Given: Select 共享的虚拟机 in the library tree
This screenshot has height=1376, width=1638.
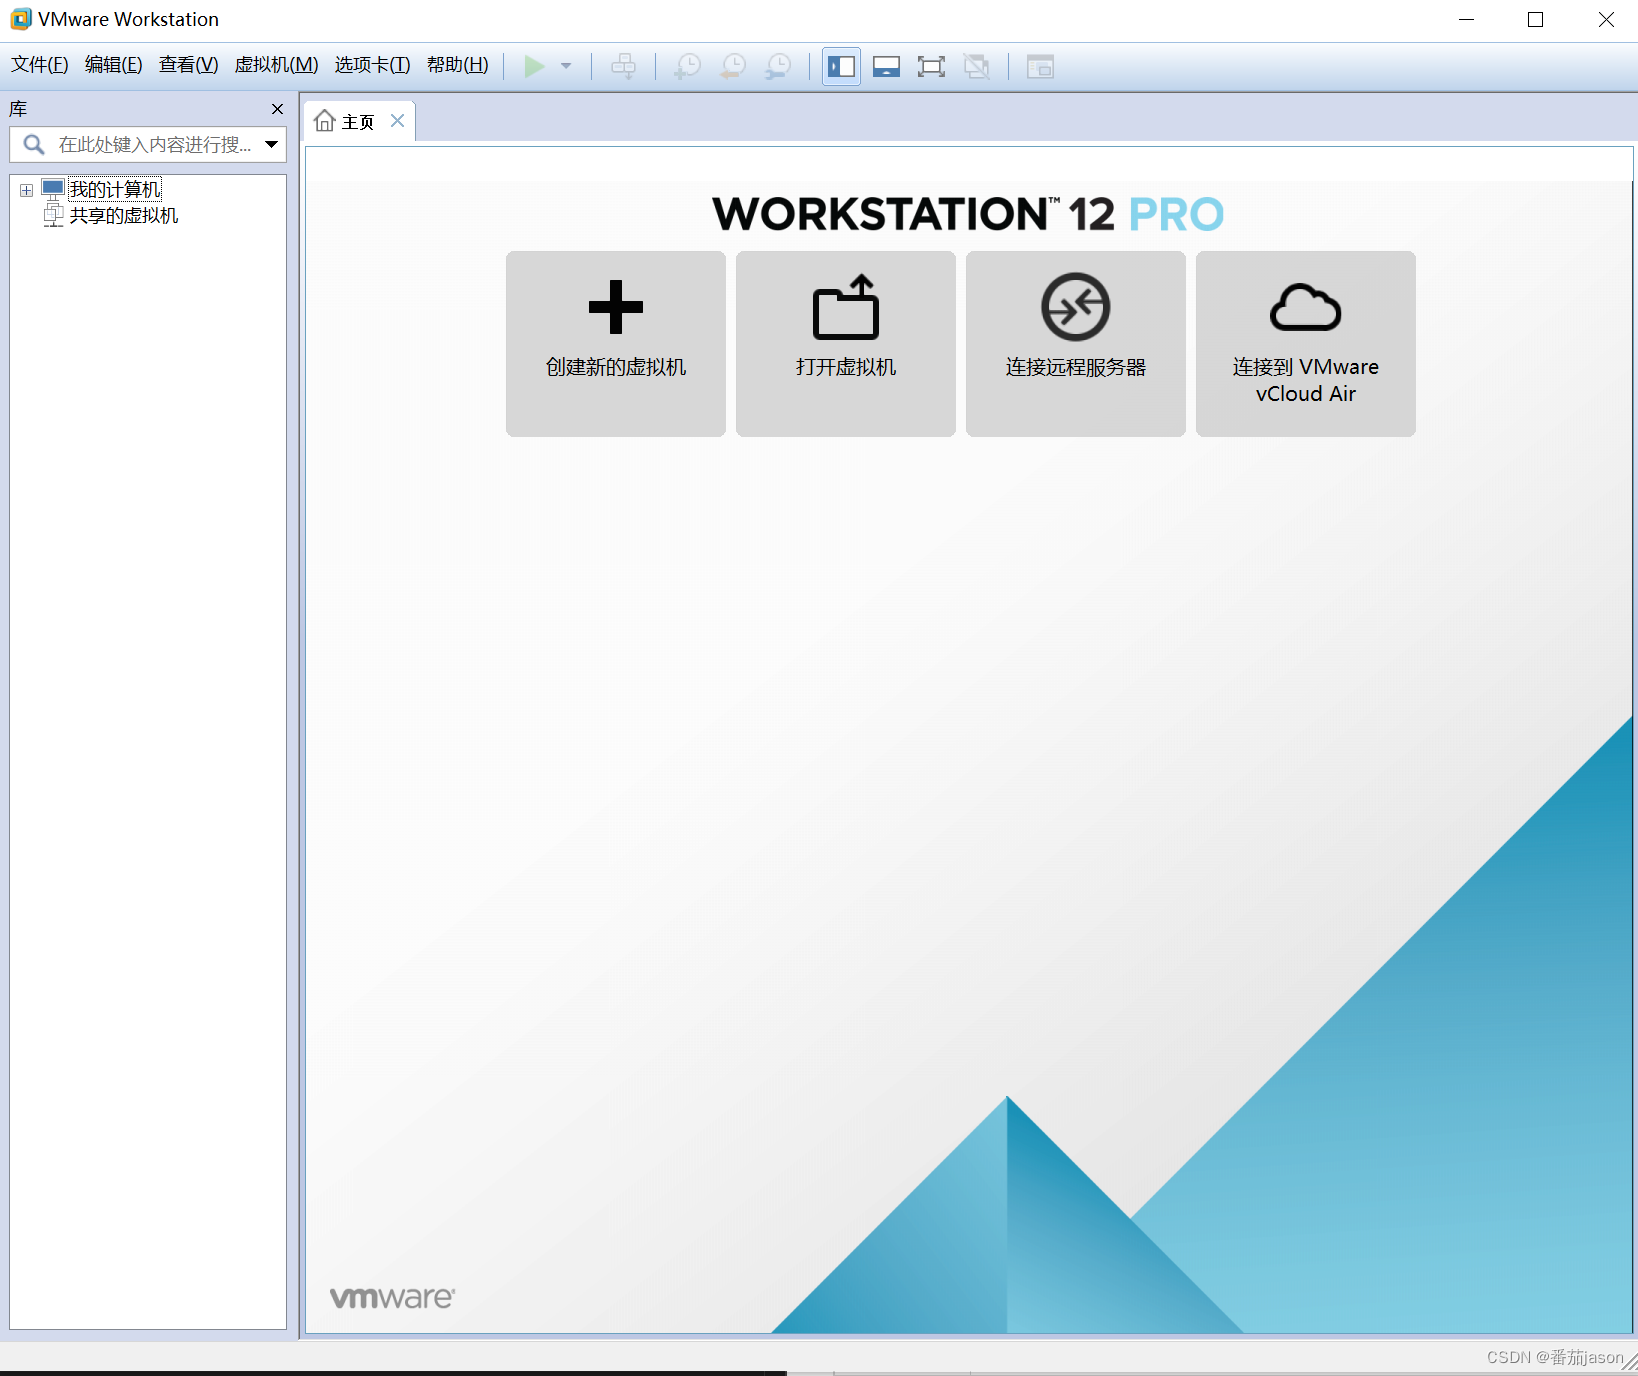Looking at the screenshot, I should pyautogui.click(x=124, y=215).
